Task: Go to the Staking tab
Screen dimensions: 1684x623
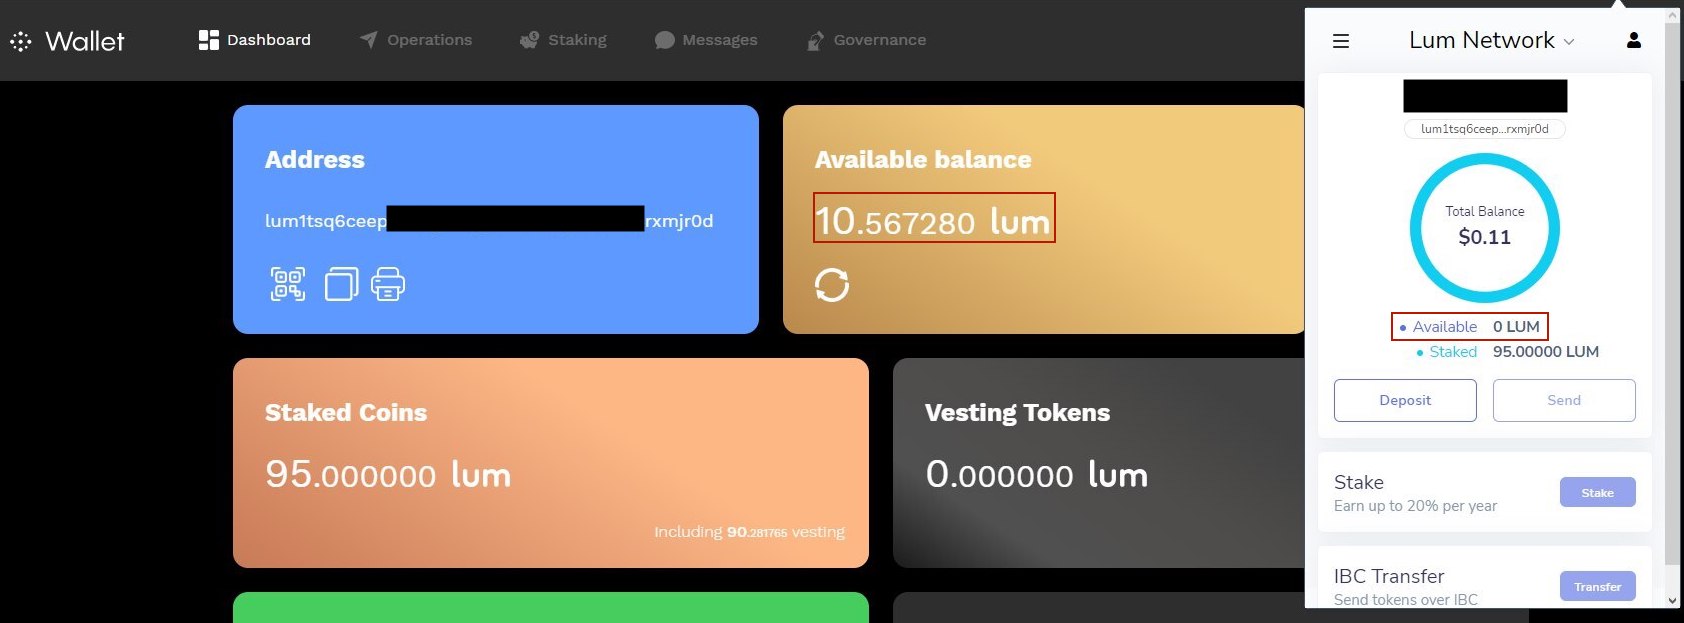Action: pos(563,40)
